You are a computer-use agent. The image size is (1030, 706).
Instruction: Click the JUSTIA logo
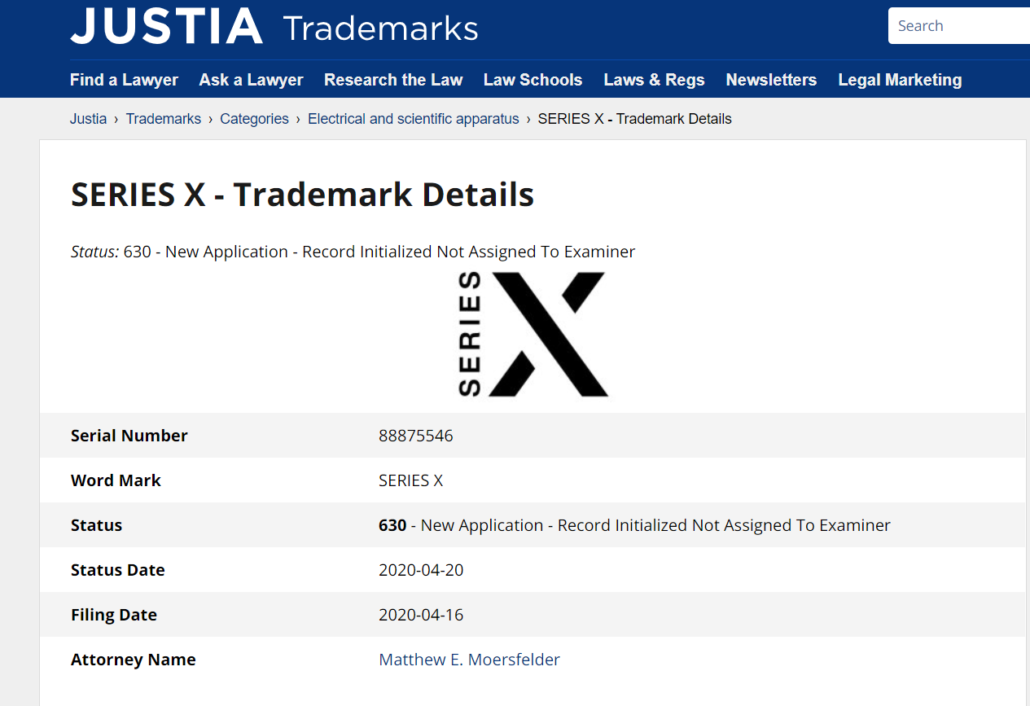click(x=166, y=27)
